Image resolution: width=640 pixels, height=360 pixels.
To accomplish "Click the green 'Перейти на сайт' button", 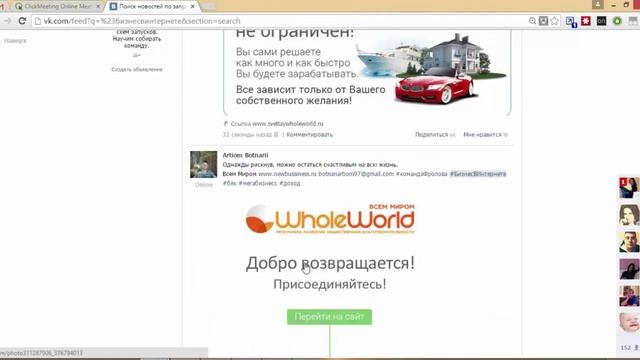I will pos(329,317).
